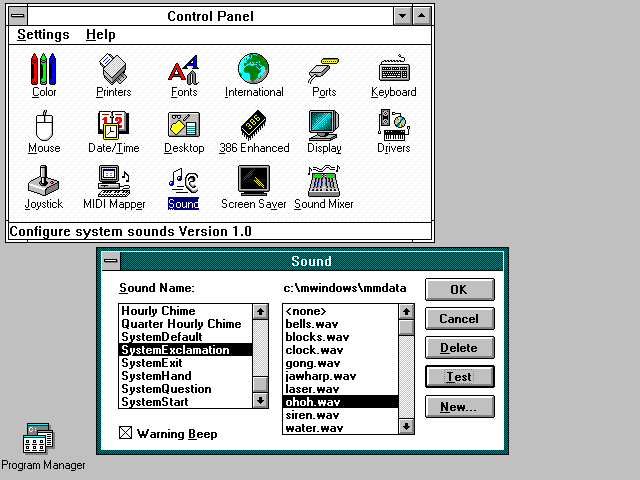640x480 pixels.
Task: Open the Help menu
Action: click(x=100, y=35)
